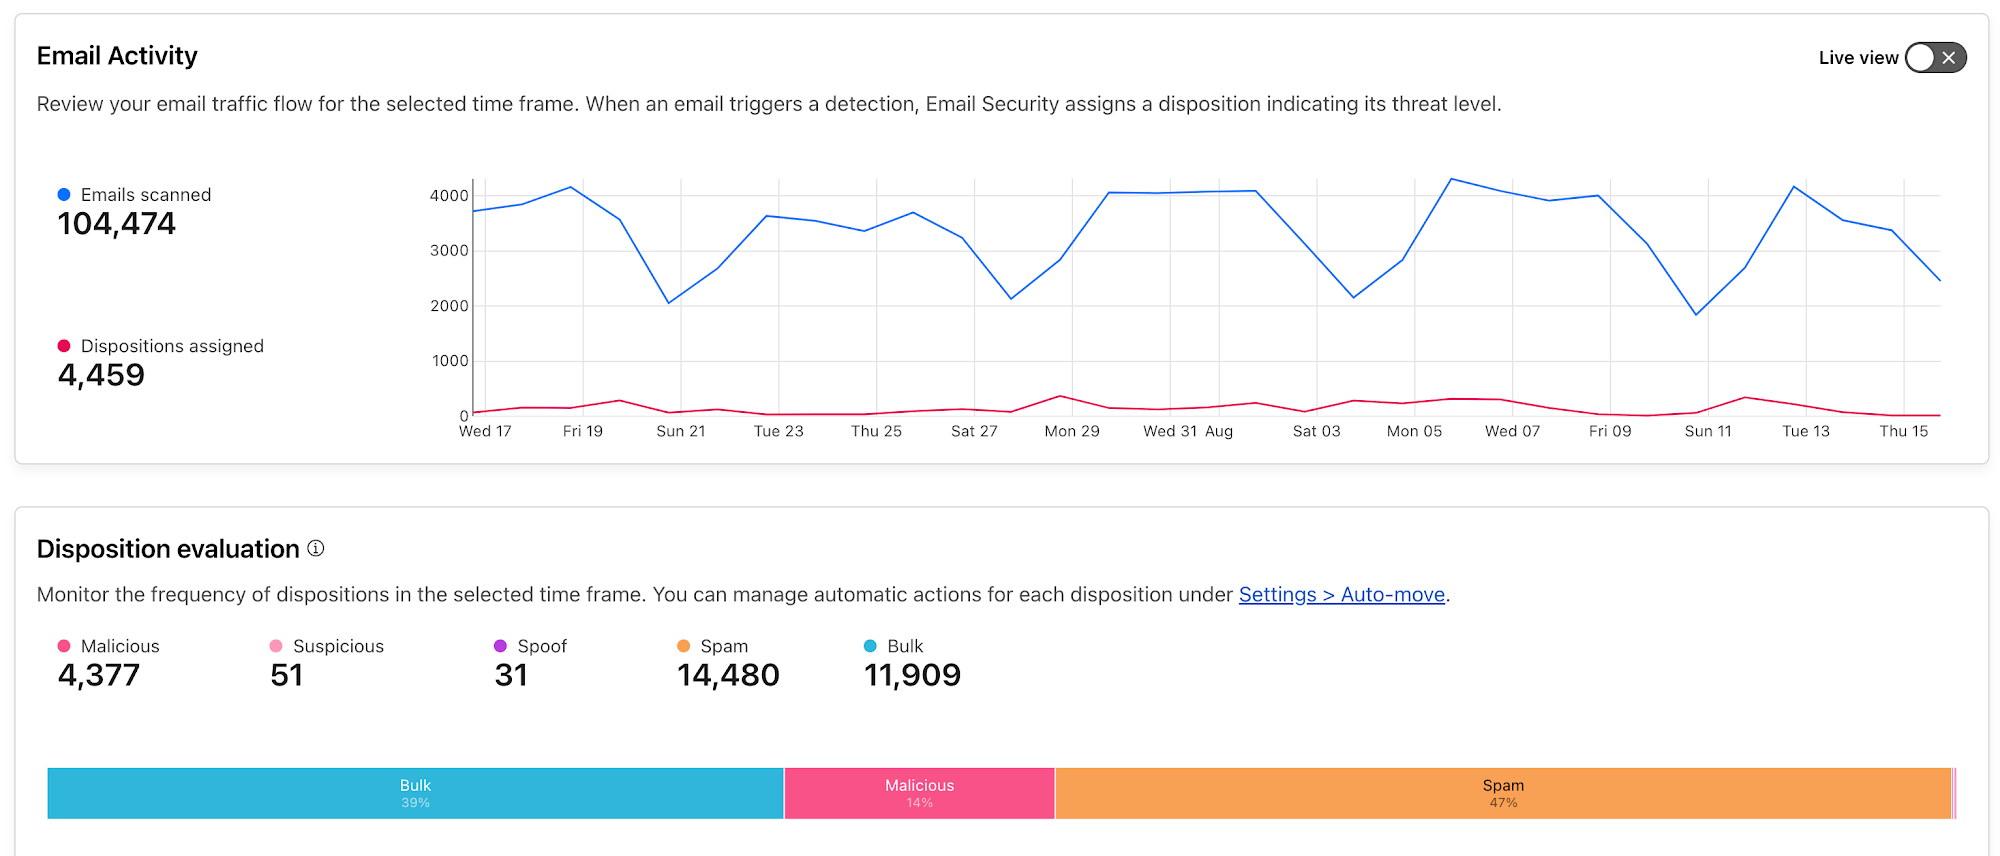Viewport: 2000px width, 856px height.
Task: Click the Malicious legend dot
Action: (x=64, y=646)
